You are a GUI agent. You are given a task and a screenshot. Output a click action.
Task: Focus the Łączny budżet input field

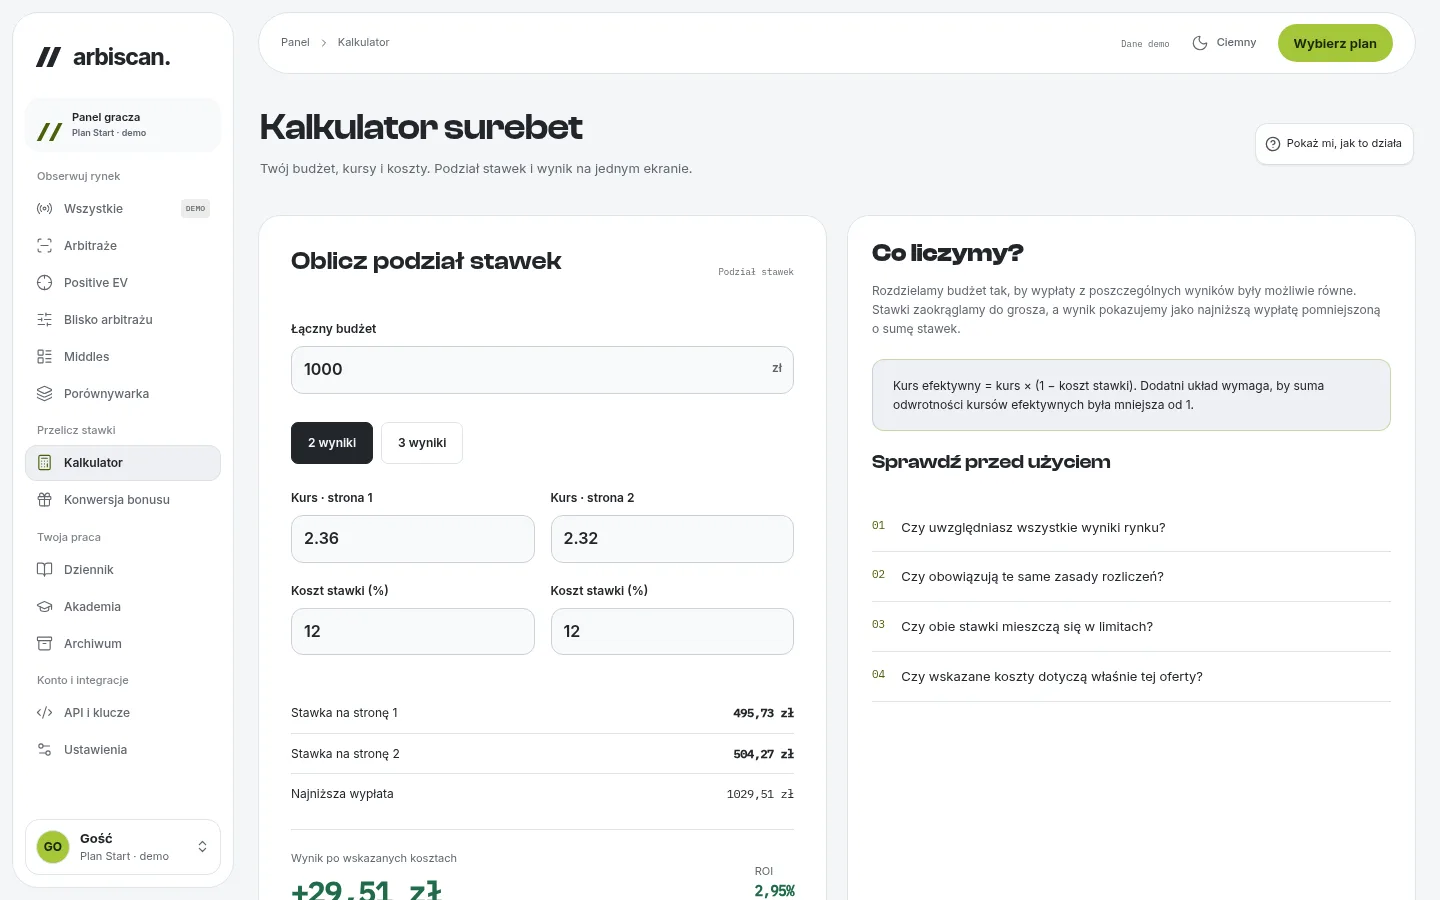coord(542,370)
